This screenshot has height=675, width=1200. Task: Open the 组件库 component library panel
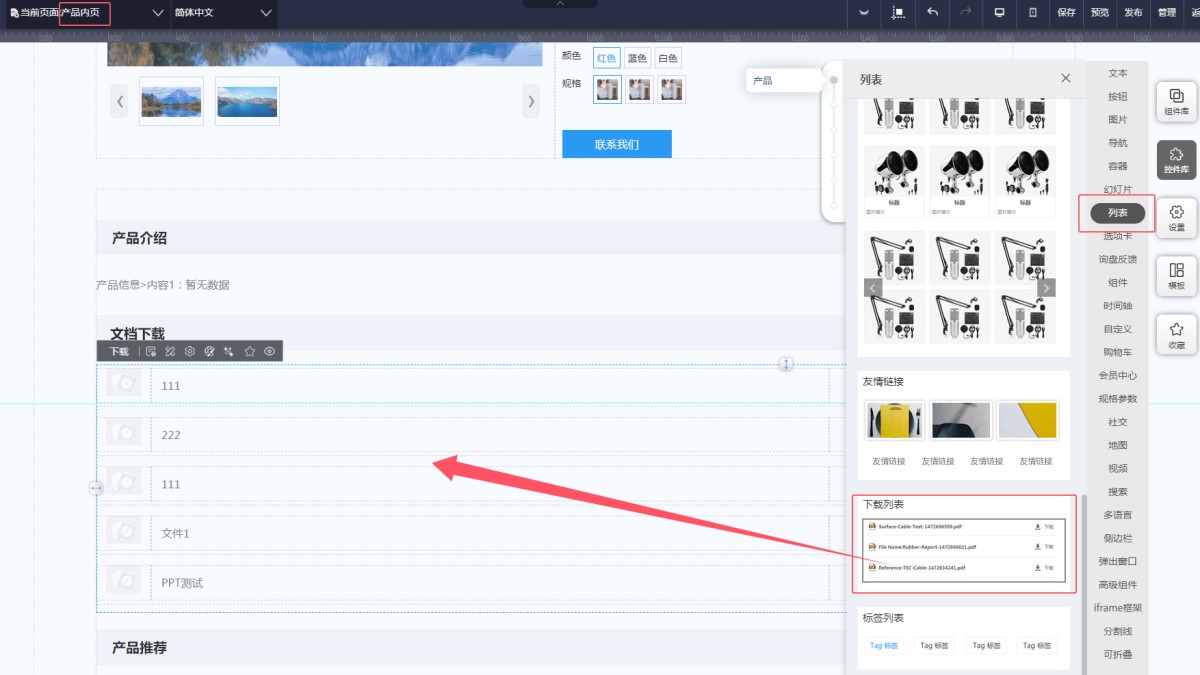tap(1176, 102)
